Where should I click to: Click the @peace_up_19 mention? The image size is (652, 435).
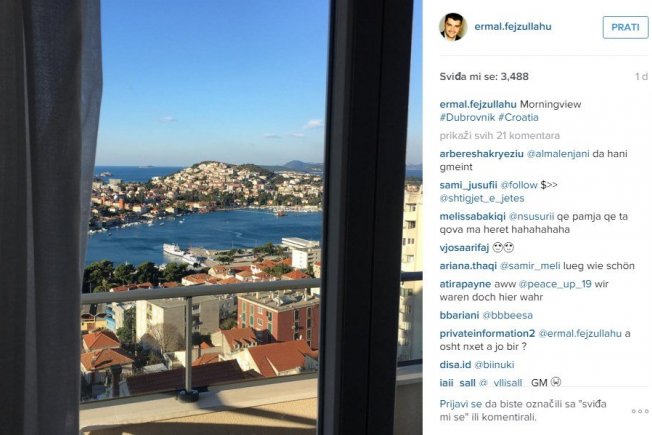555,284
